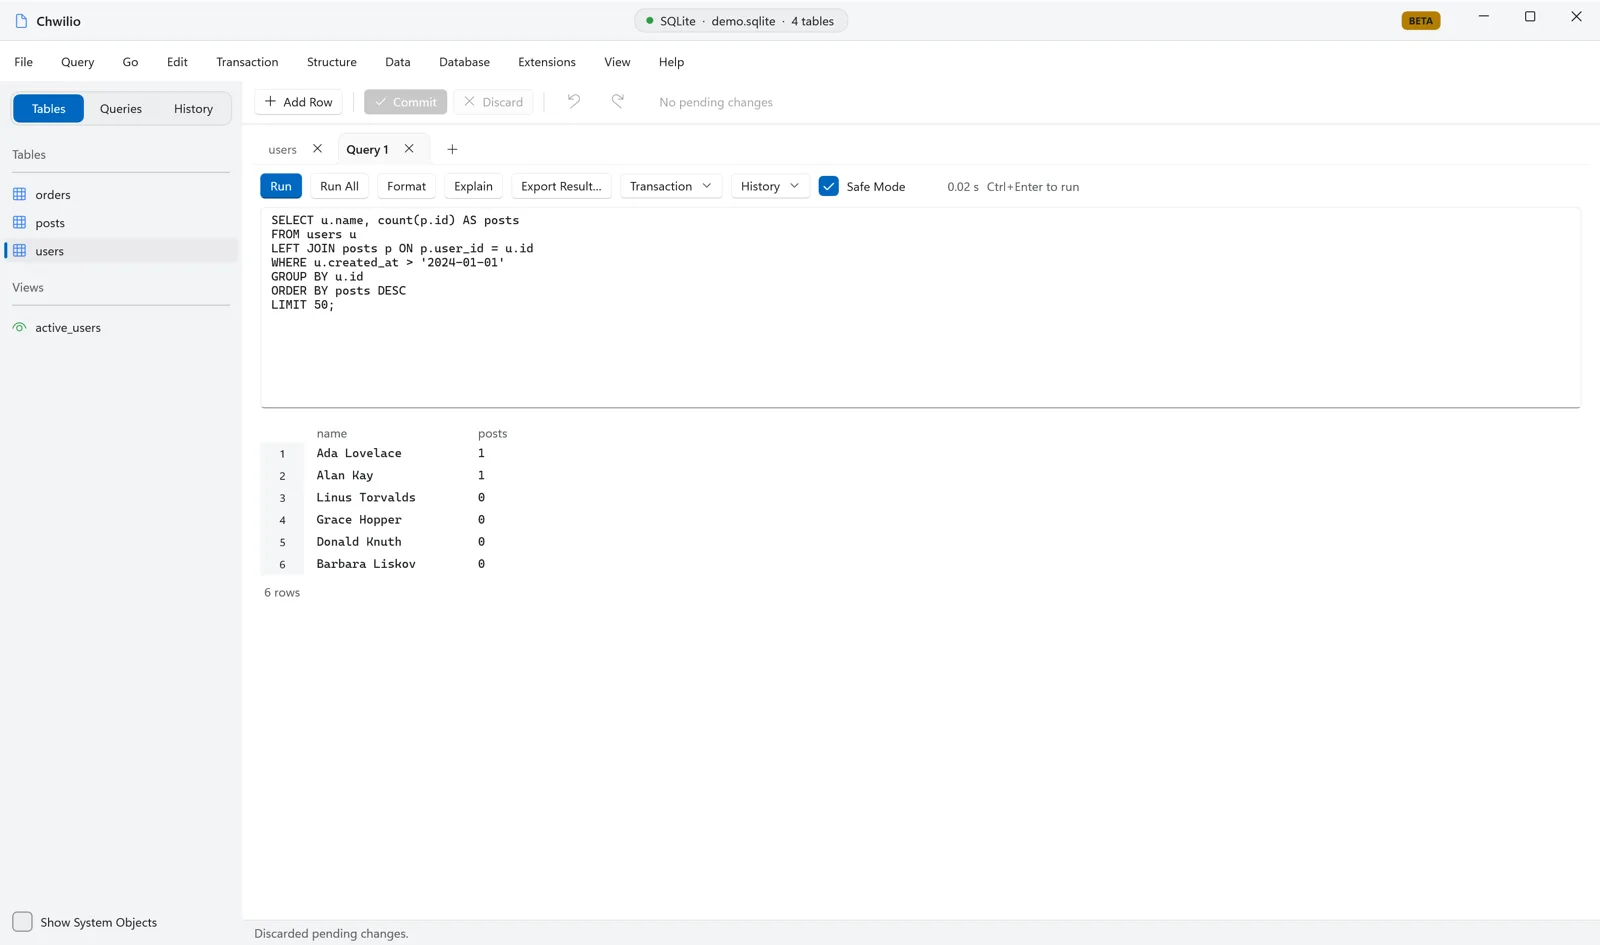Screen dimensions: 1600x945
Task: Click the Export Result... button
Action: (561, 186)
